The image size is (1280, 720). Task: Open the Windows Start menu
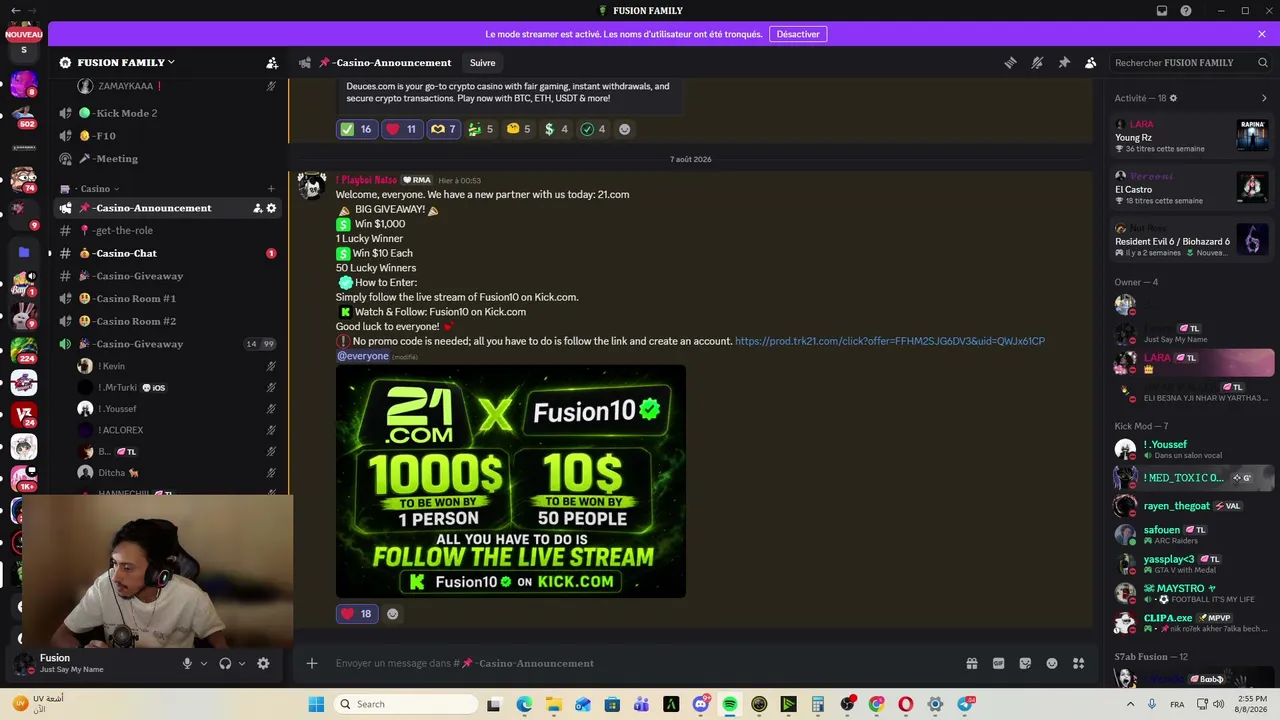click(x=316, y=704)
